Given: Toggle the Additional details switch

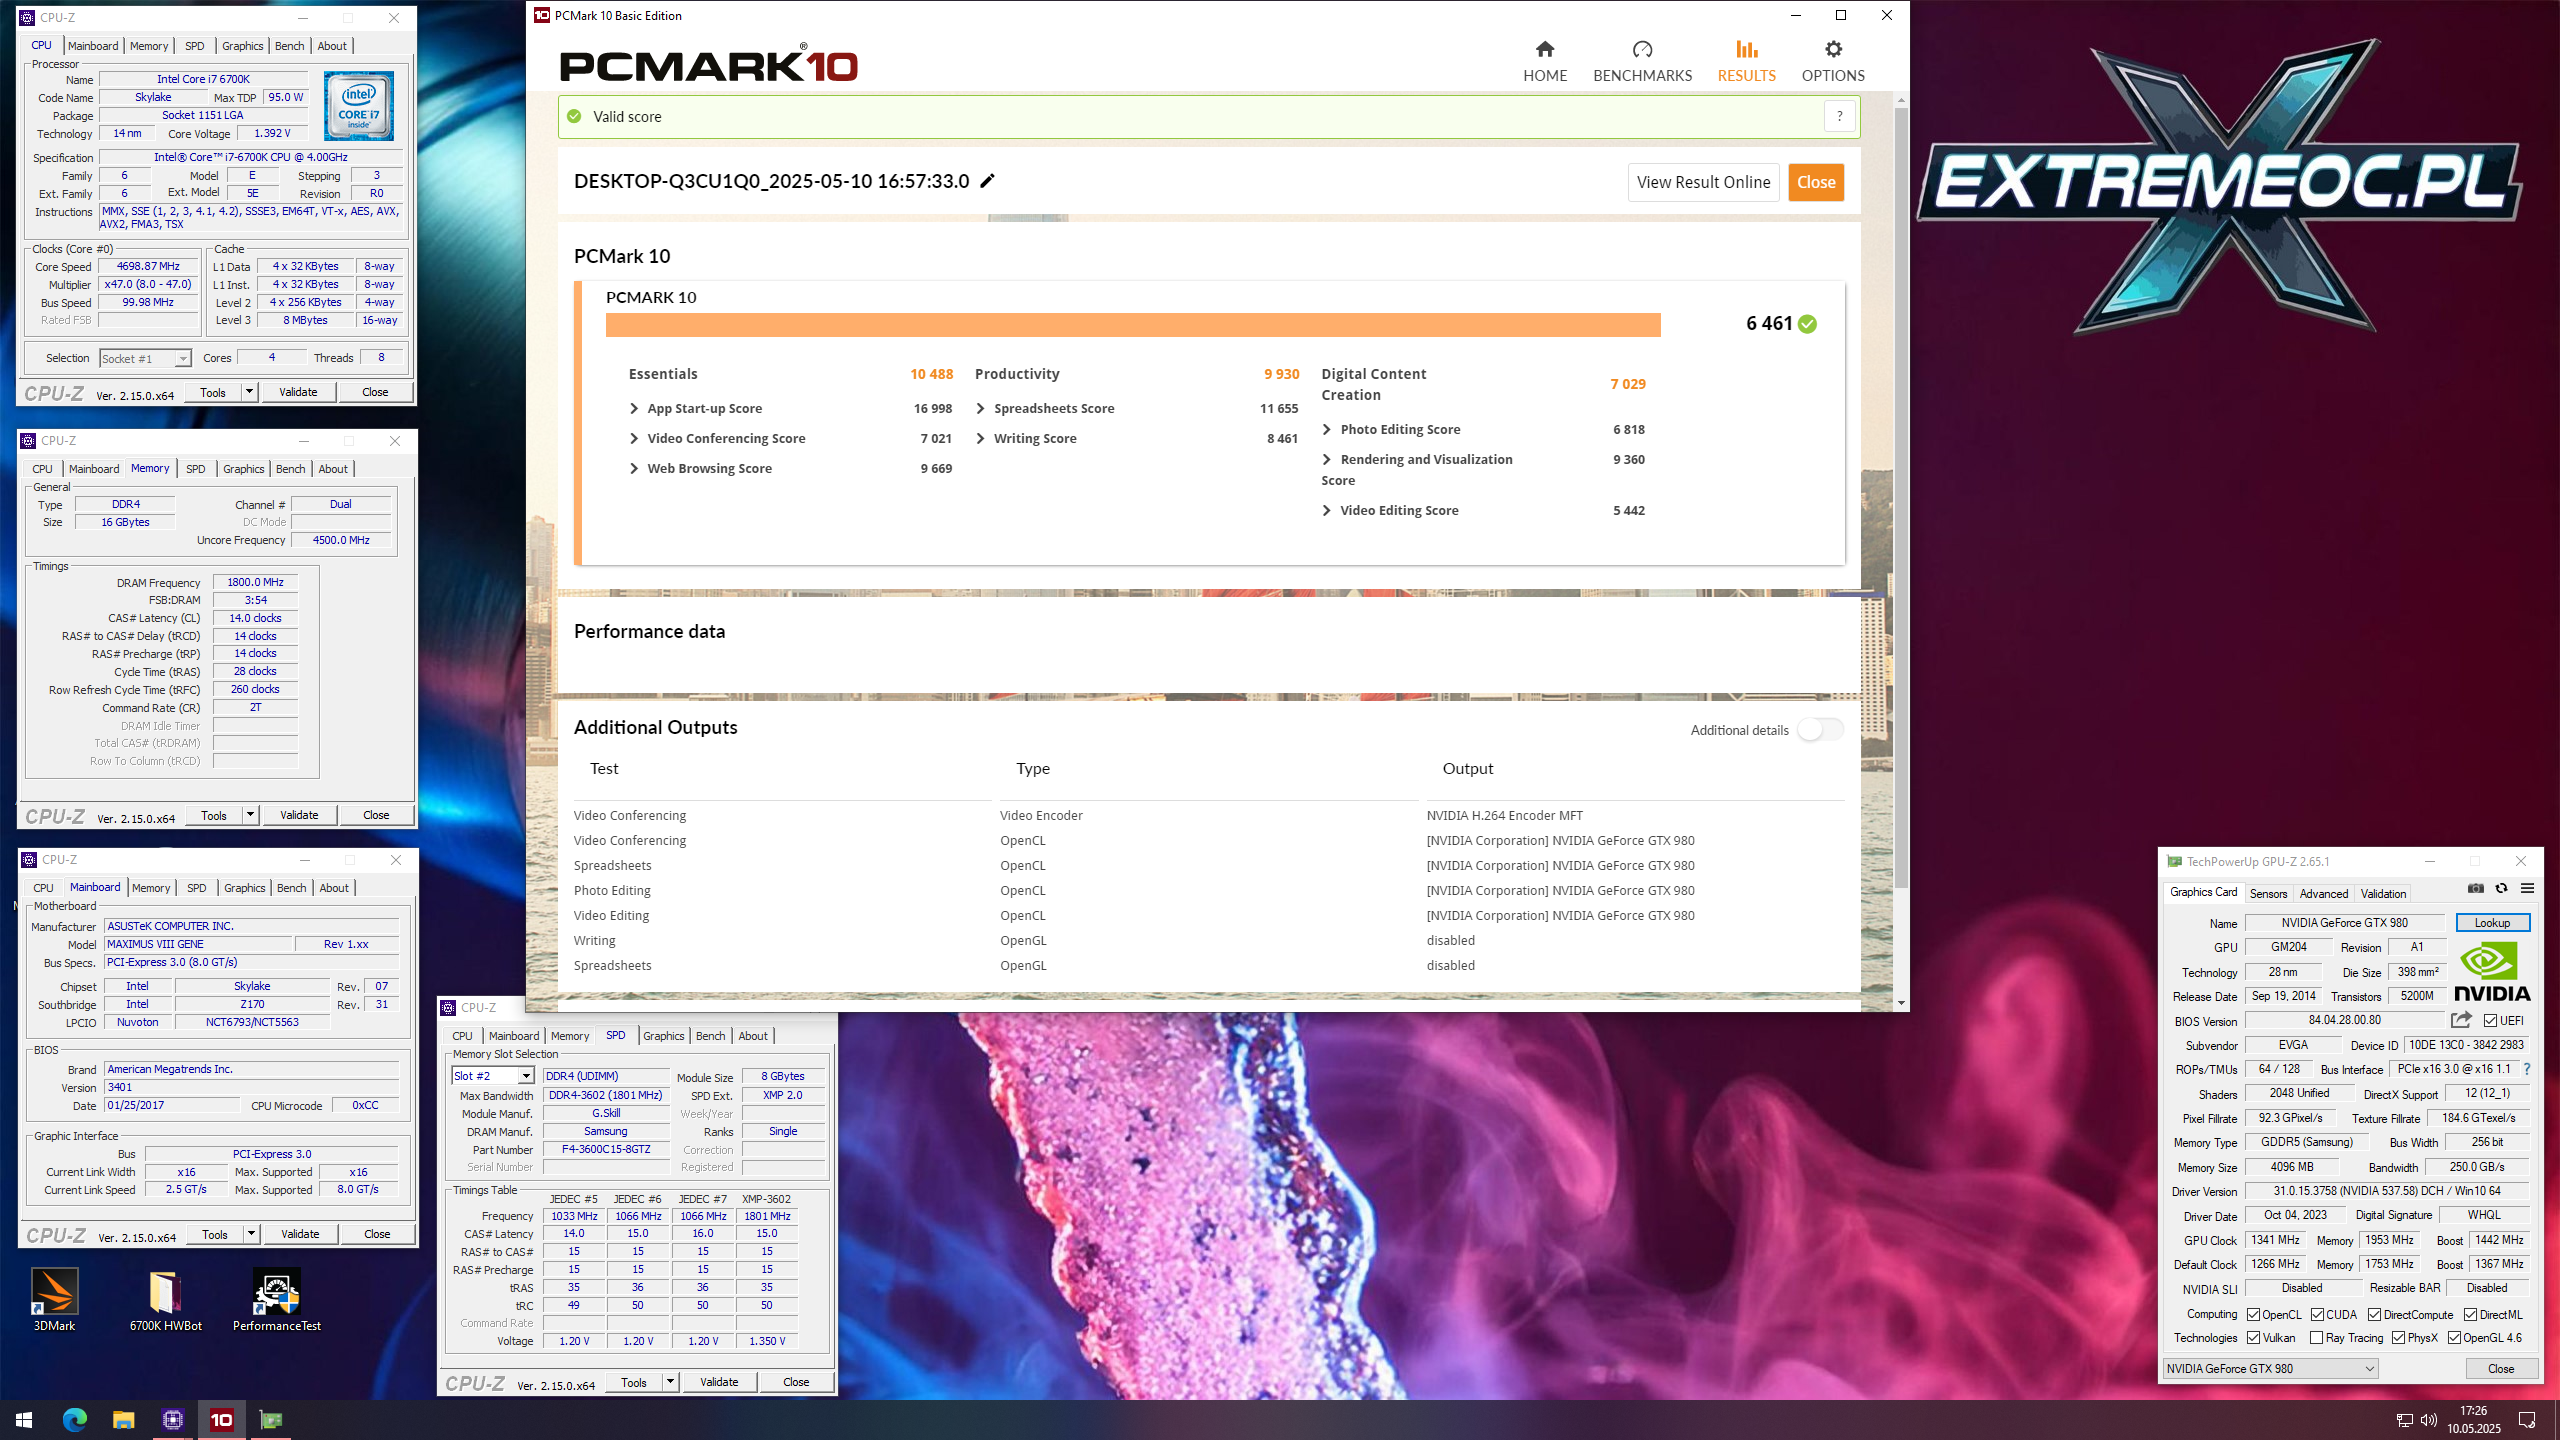Looking at the screenshot, I should coord(1819,730).
